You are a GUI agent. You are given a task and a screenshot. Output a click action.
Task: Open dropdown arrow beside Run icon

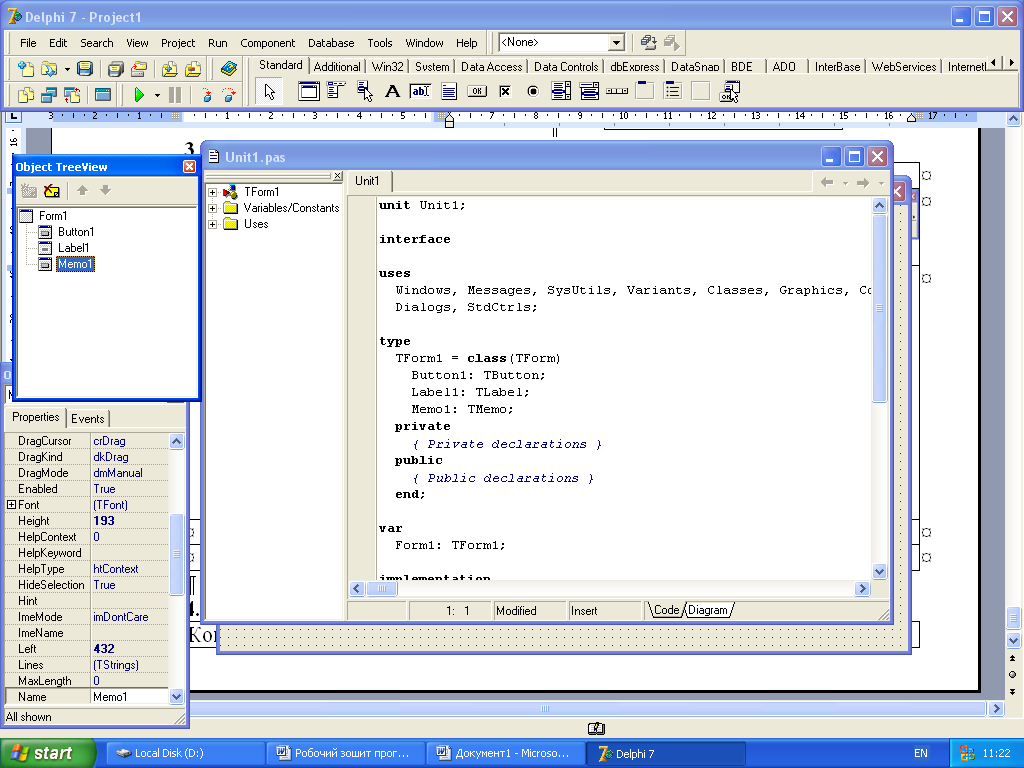[157, 95]
